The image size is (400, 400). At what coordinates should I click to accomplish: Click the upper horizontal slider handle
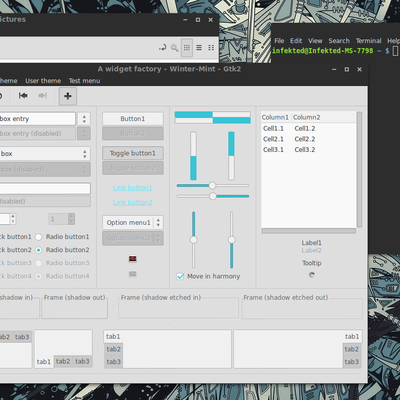click(x=212, y=185)
